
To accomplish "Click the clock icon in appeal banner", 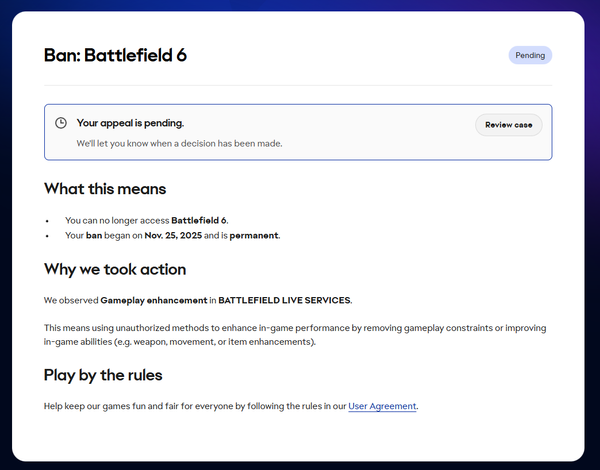I will pyautogui.click(x=61, y=123).
